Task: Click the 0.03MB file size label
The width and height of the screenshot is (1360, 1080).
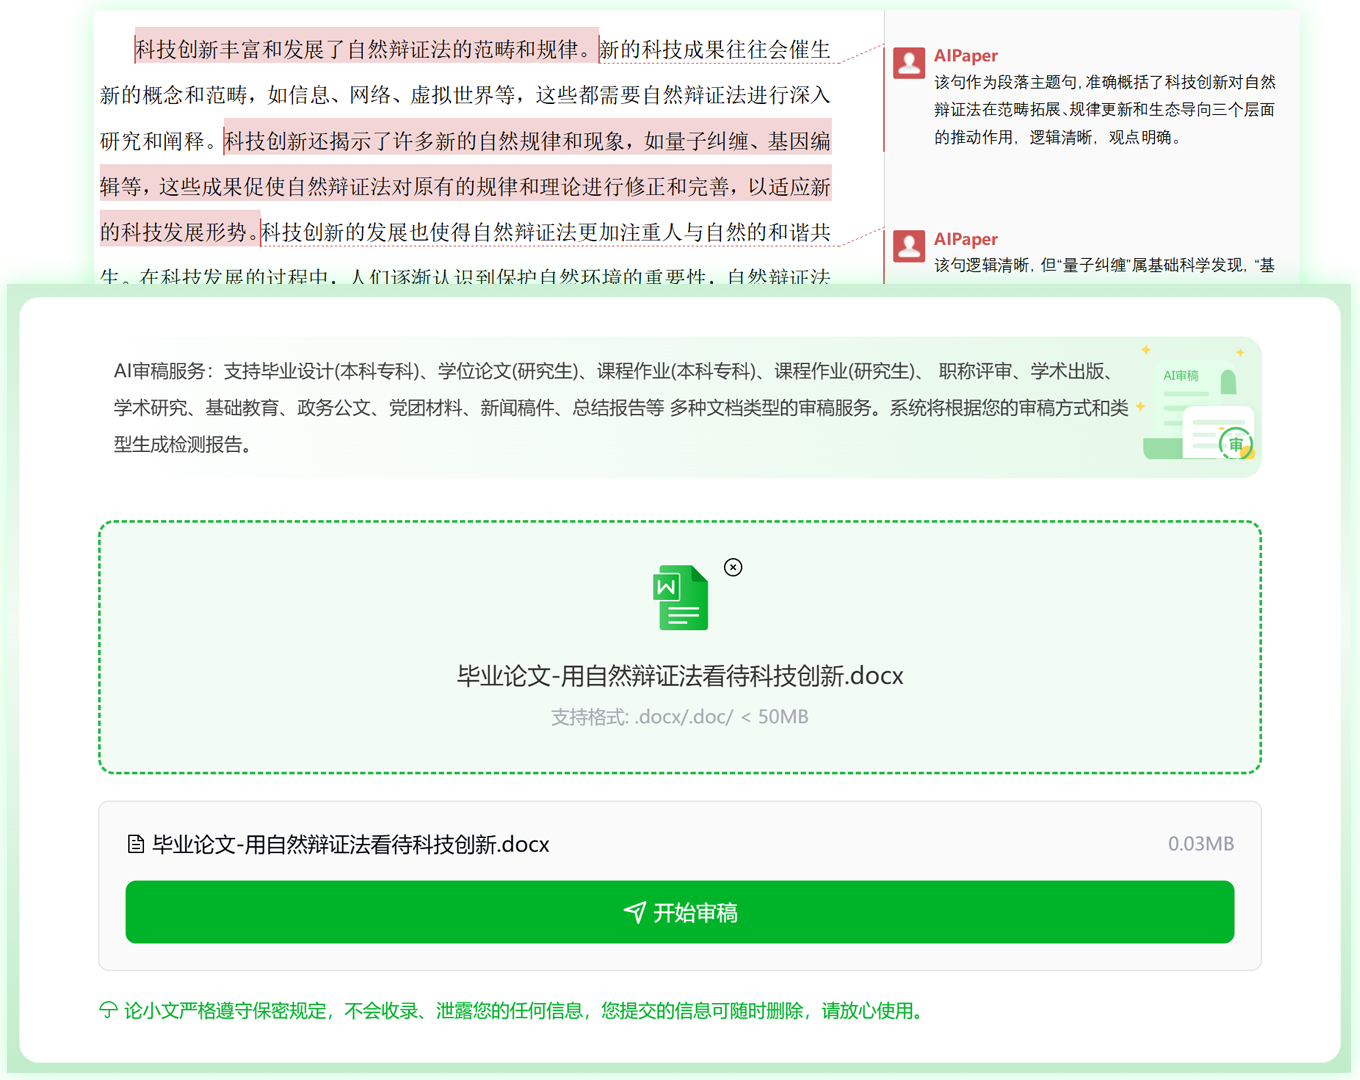Action: point(1200,844)
